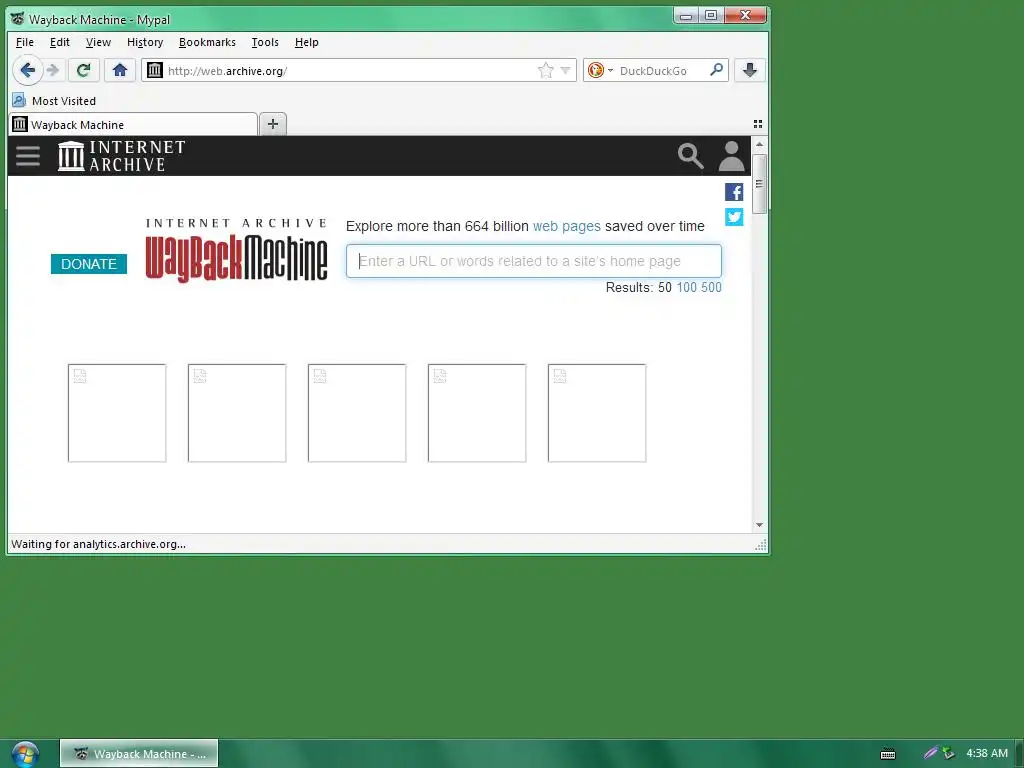Select the Wayback Machine tab

[133, 124]
